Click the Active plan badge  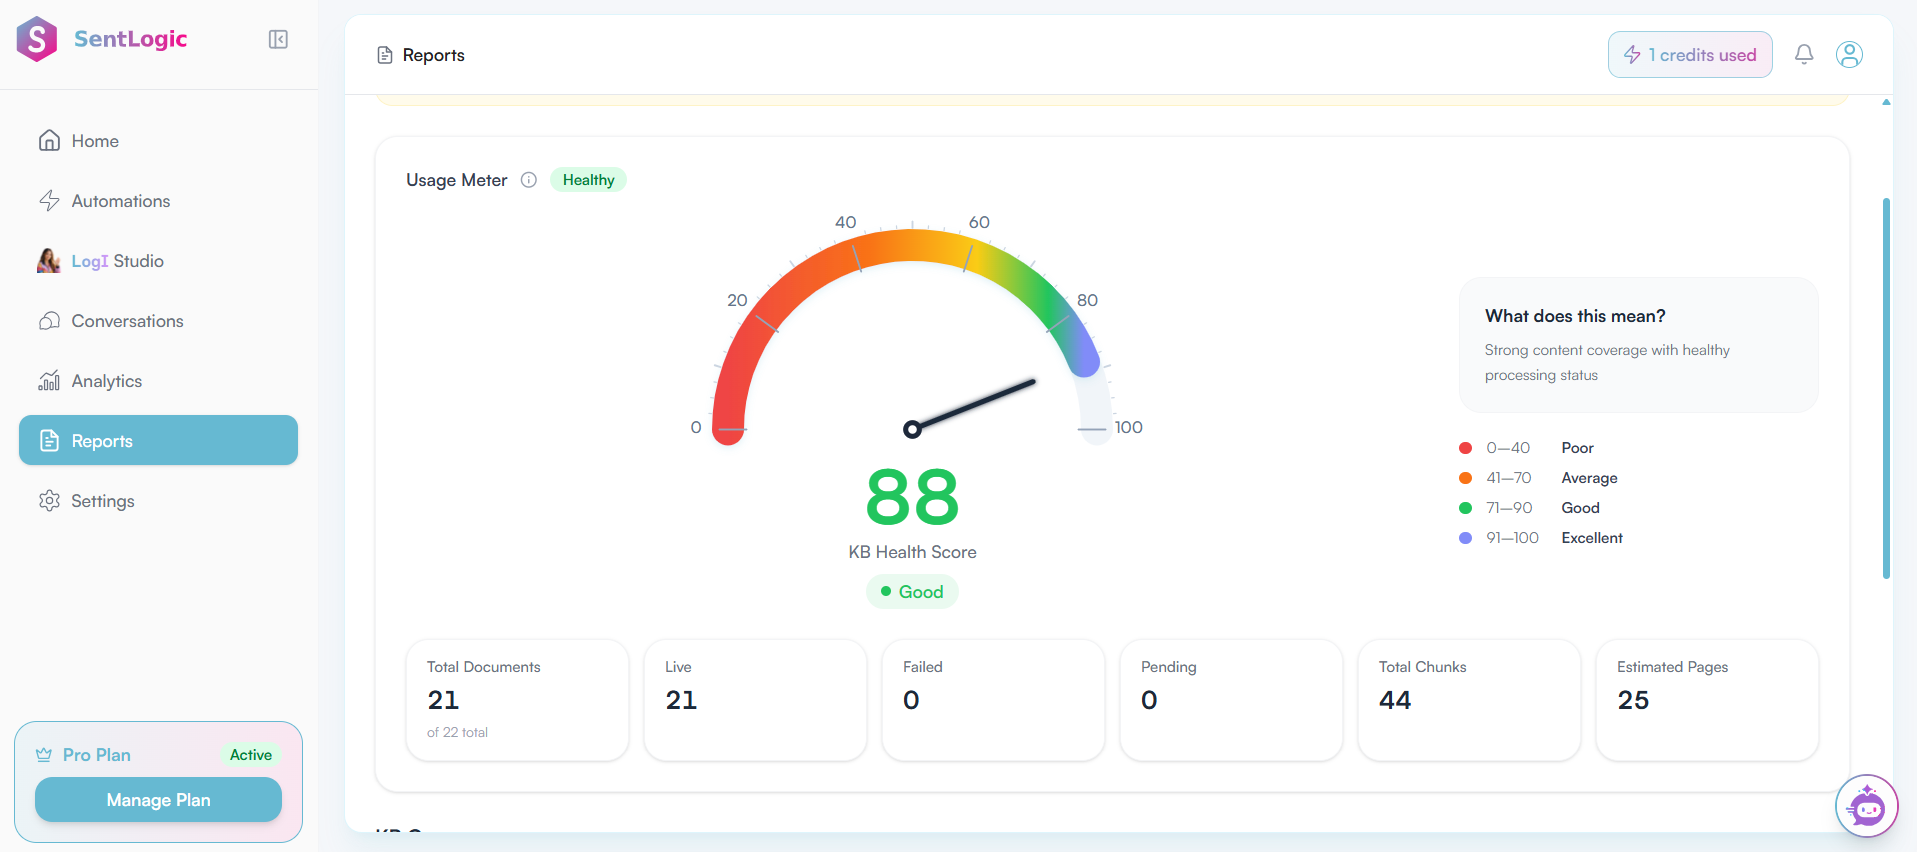pos(251,755)
